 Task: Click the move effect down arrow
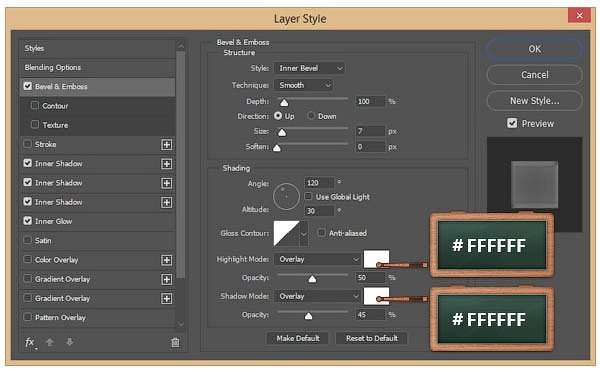pyautogui.click(x=69, y=342)
